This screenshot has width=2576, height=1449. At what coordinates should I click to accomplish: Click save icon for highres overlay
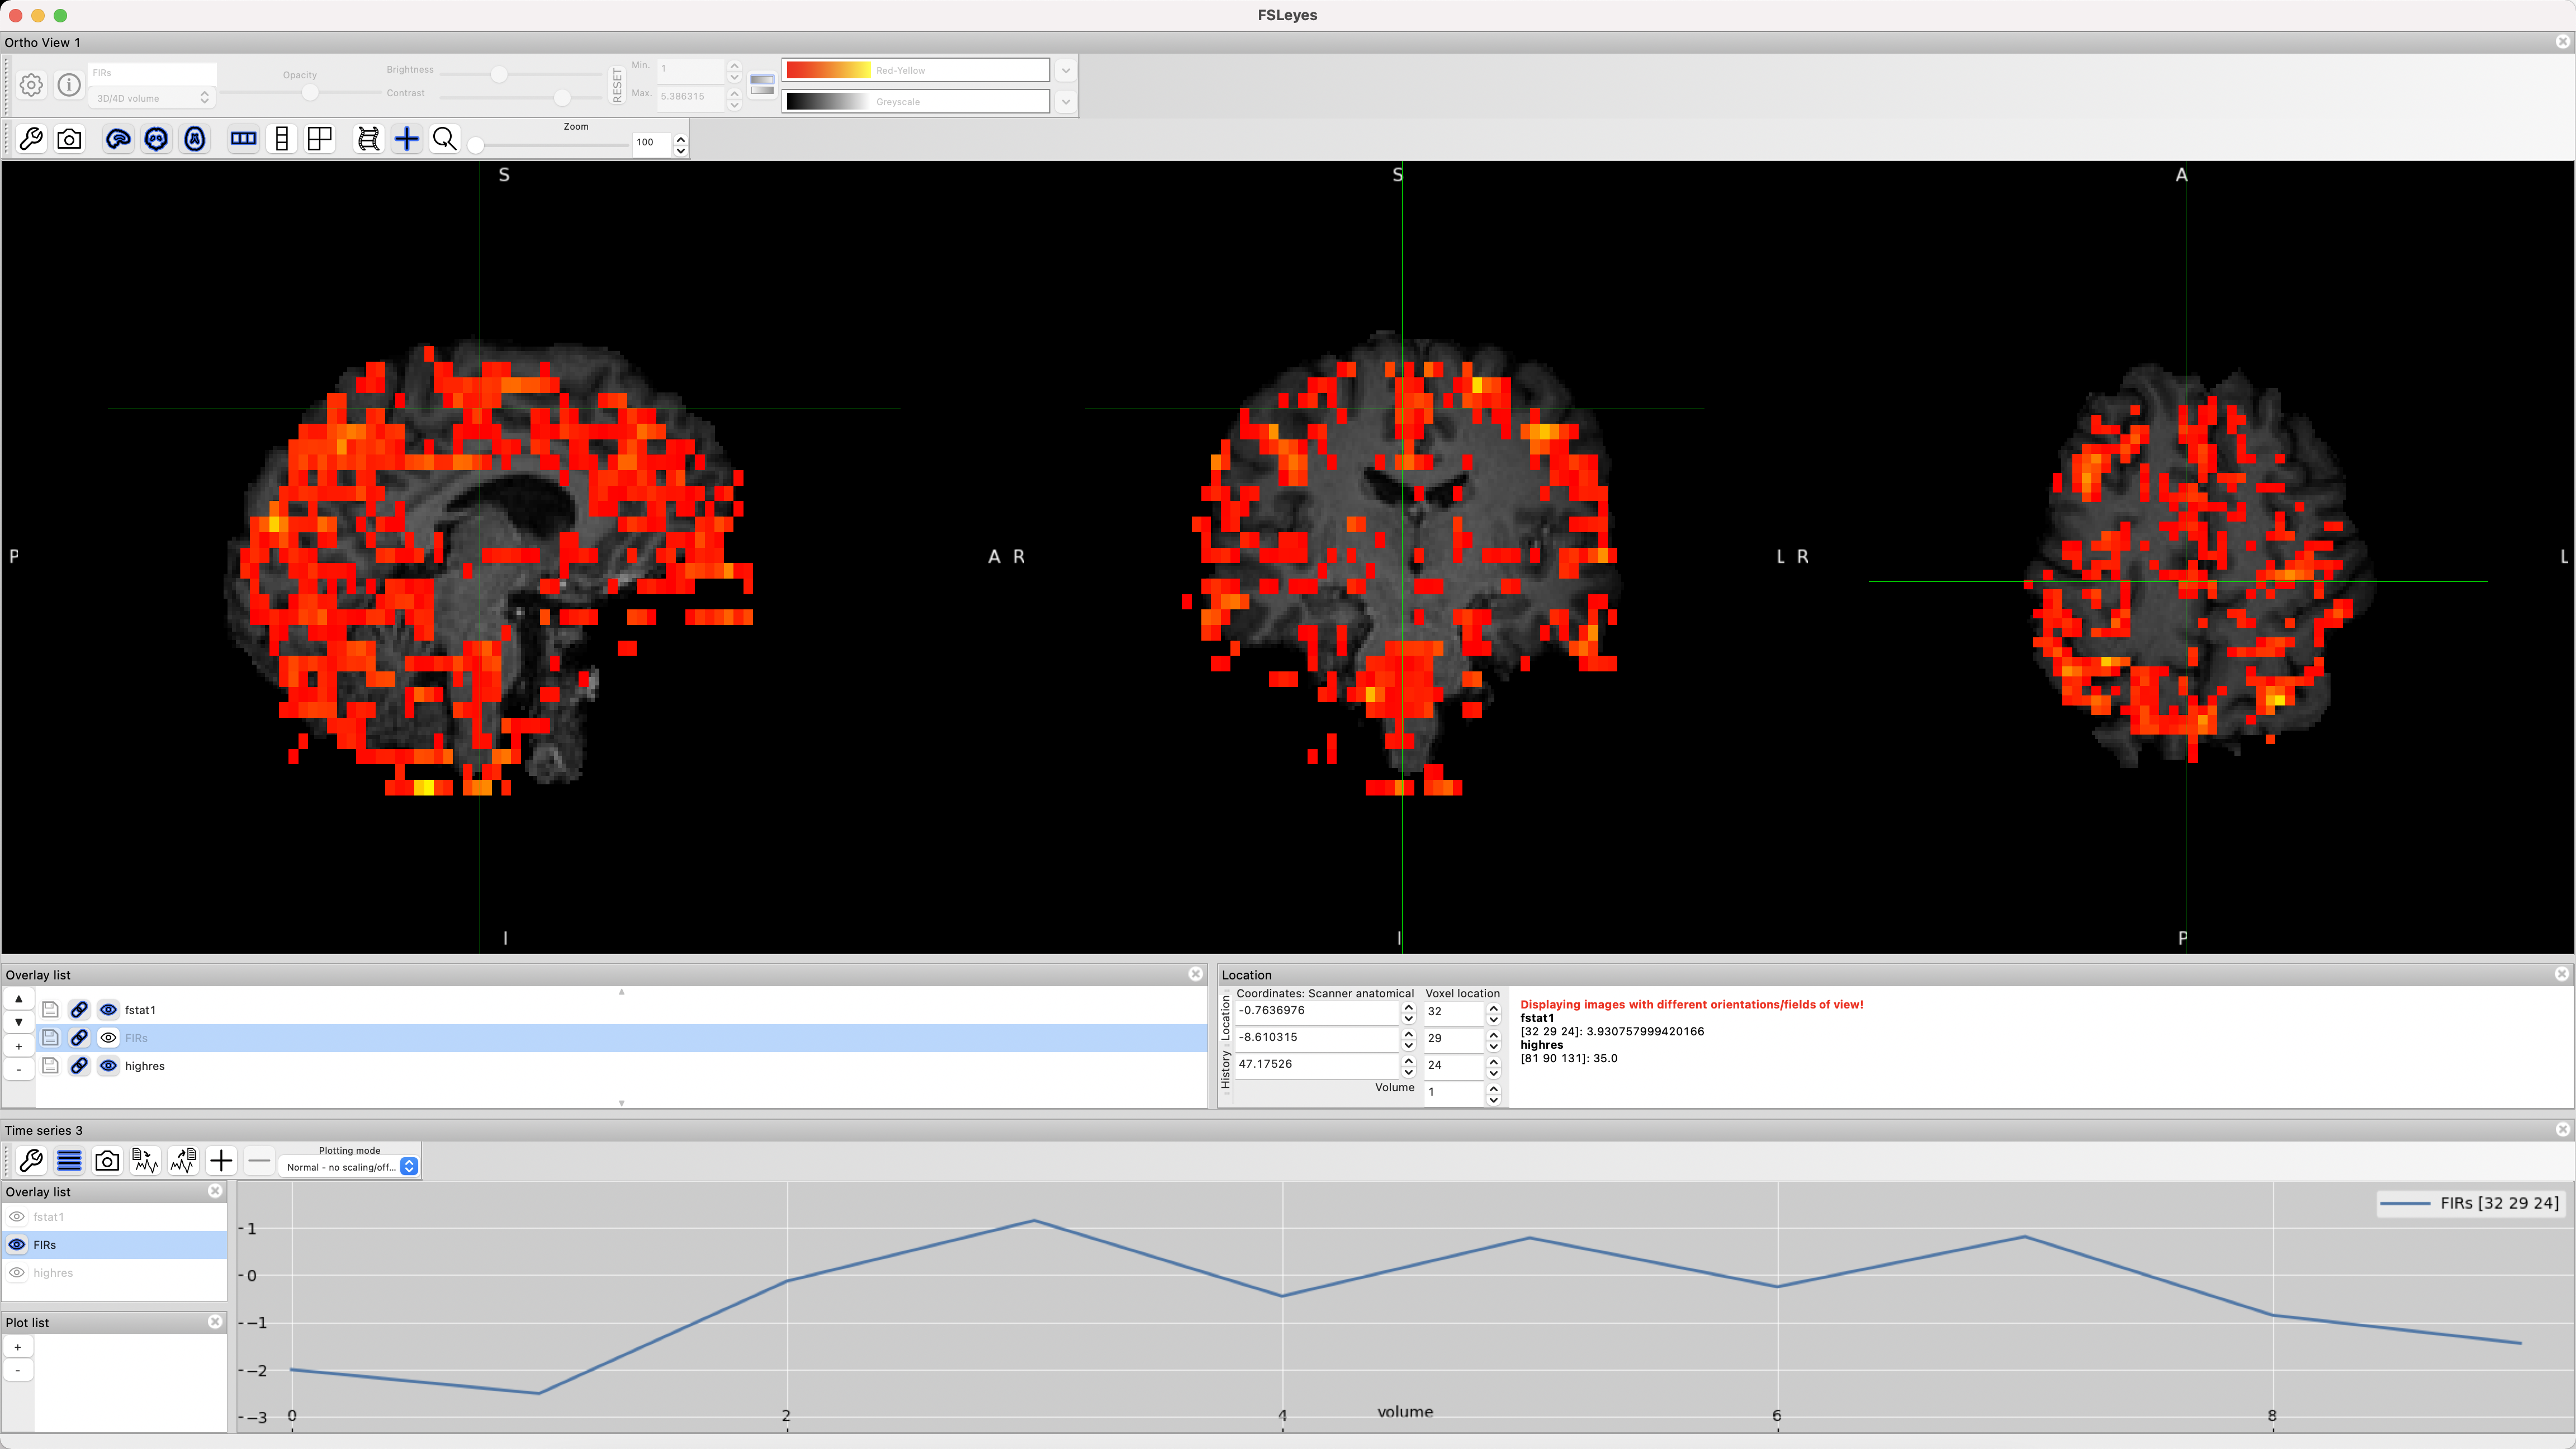click(x=50, y=1066)
